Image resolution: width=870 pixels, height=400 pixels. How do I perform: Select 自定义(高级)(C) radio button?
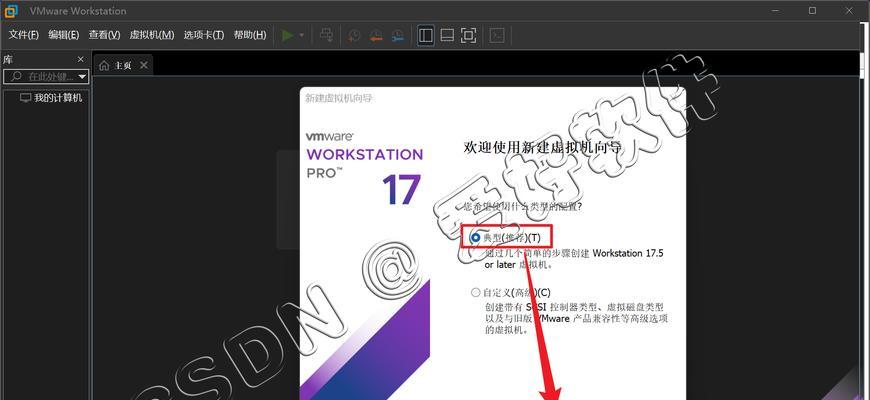click(x=475, y=292)
